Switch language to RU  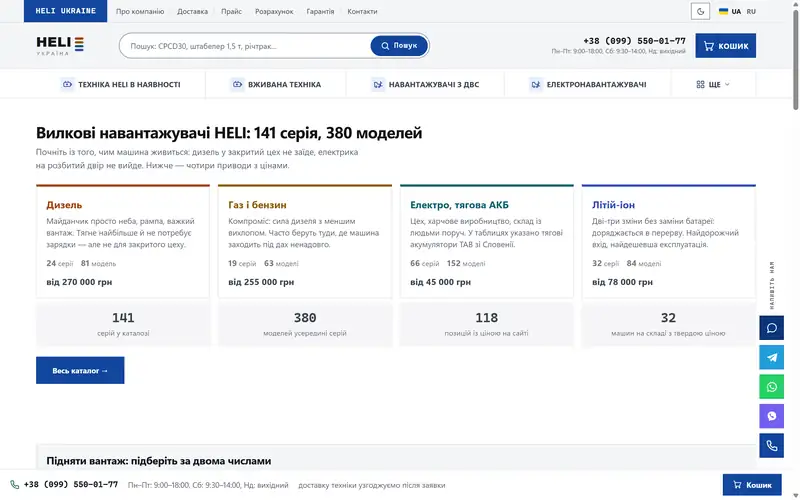[751, 11]
